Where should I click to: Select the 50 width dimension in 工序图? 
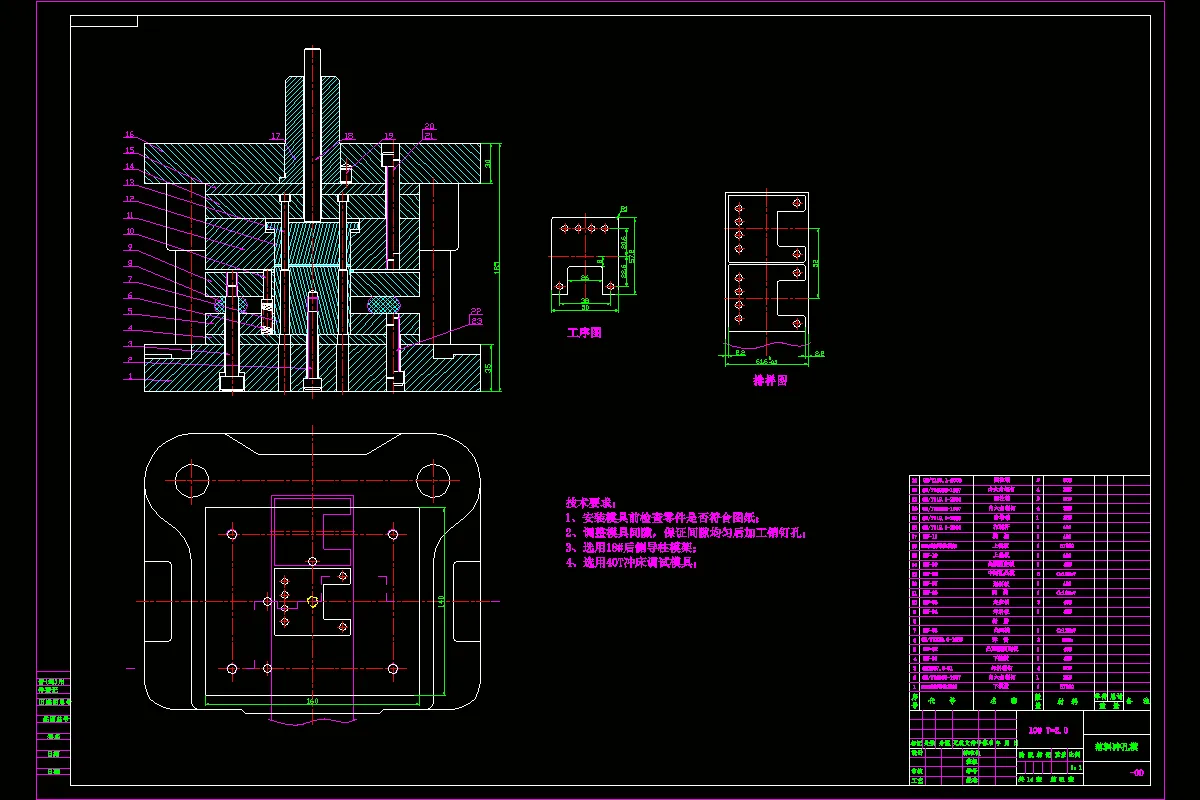click(x=586, y=307)
